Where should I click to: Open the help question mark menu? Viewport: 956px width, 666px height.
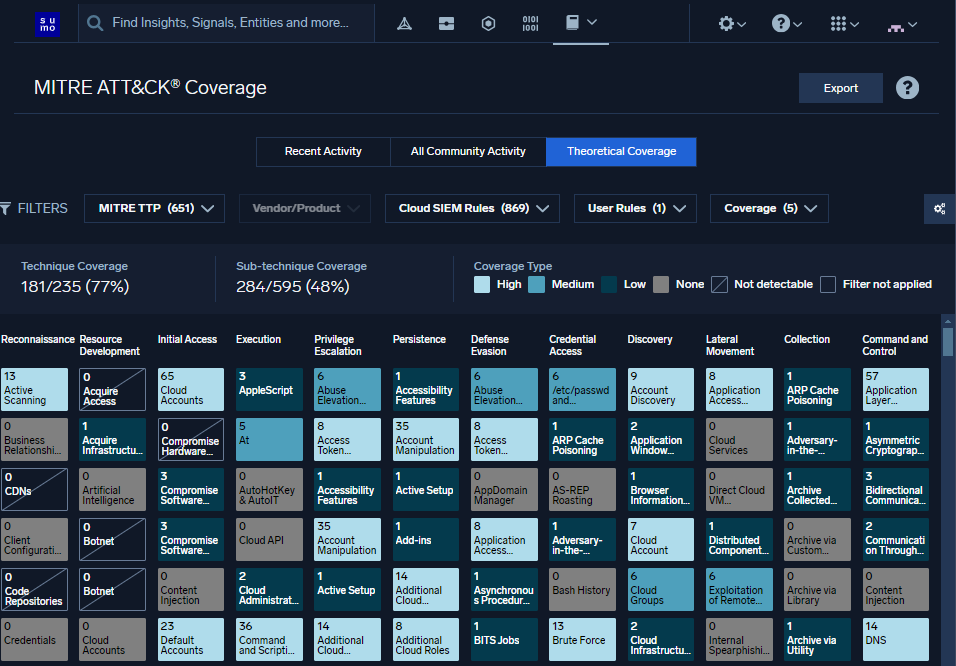(x=787, y=24)
